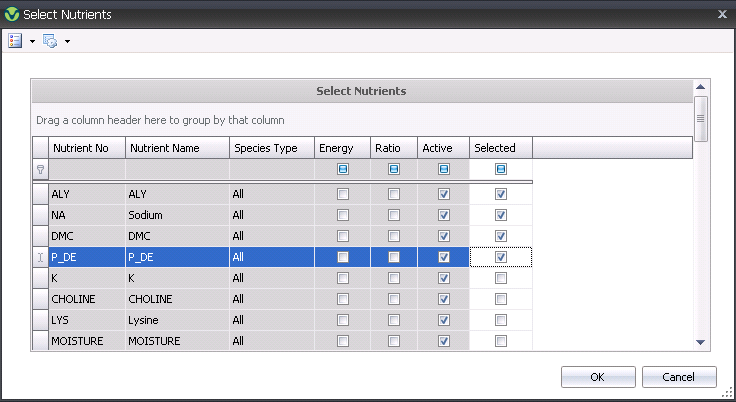Check Selected checkbox for Lysine row
Screen dimensions: 736x402
point(501,320)
